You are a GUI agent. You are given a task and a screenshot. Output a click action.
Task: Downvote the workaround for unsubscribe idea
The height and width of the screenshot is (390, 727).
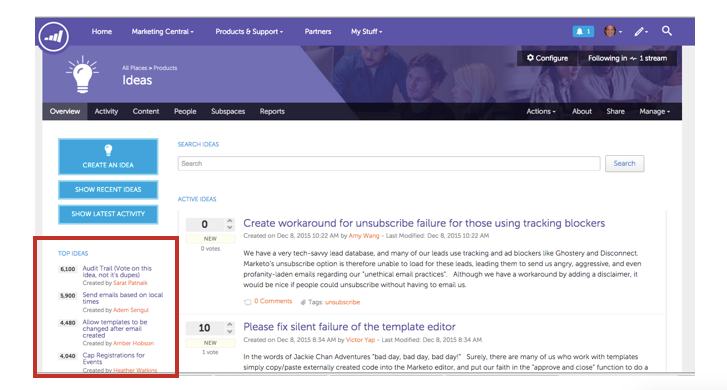[x=230, y=228]
